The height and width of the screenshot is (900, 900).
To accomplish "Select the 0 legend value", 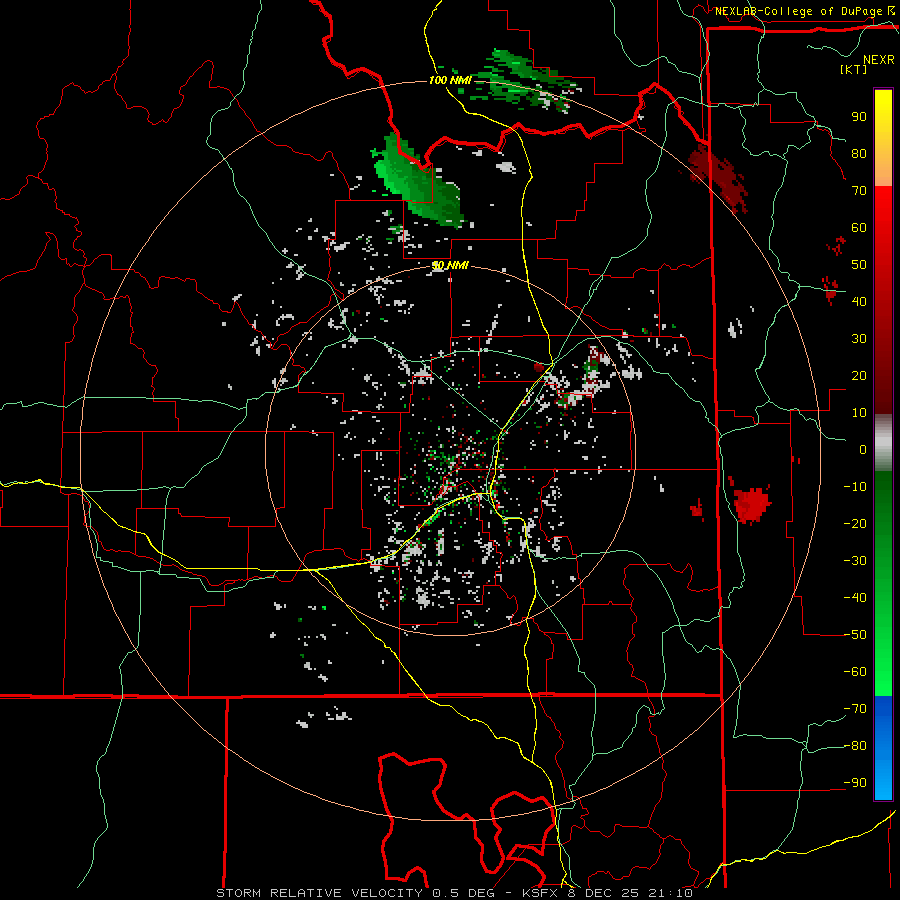I will (863, 449).
